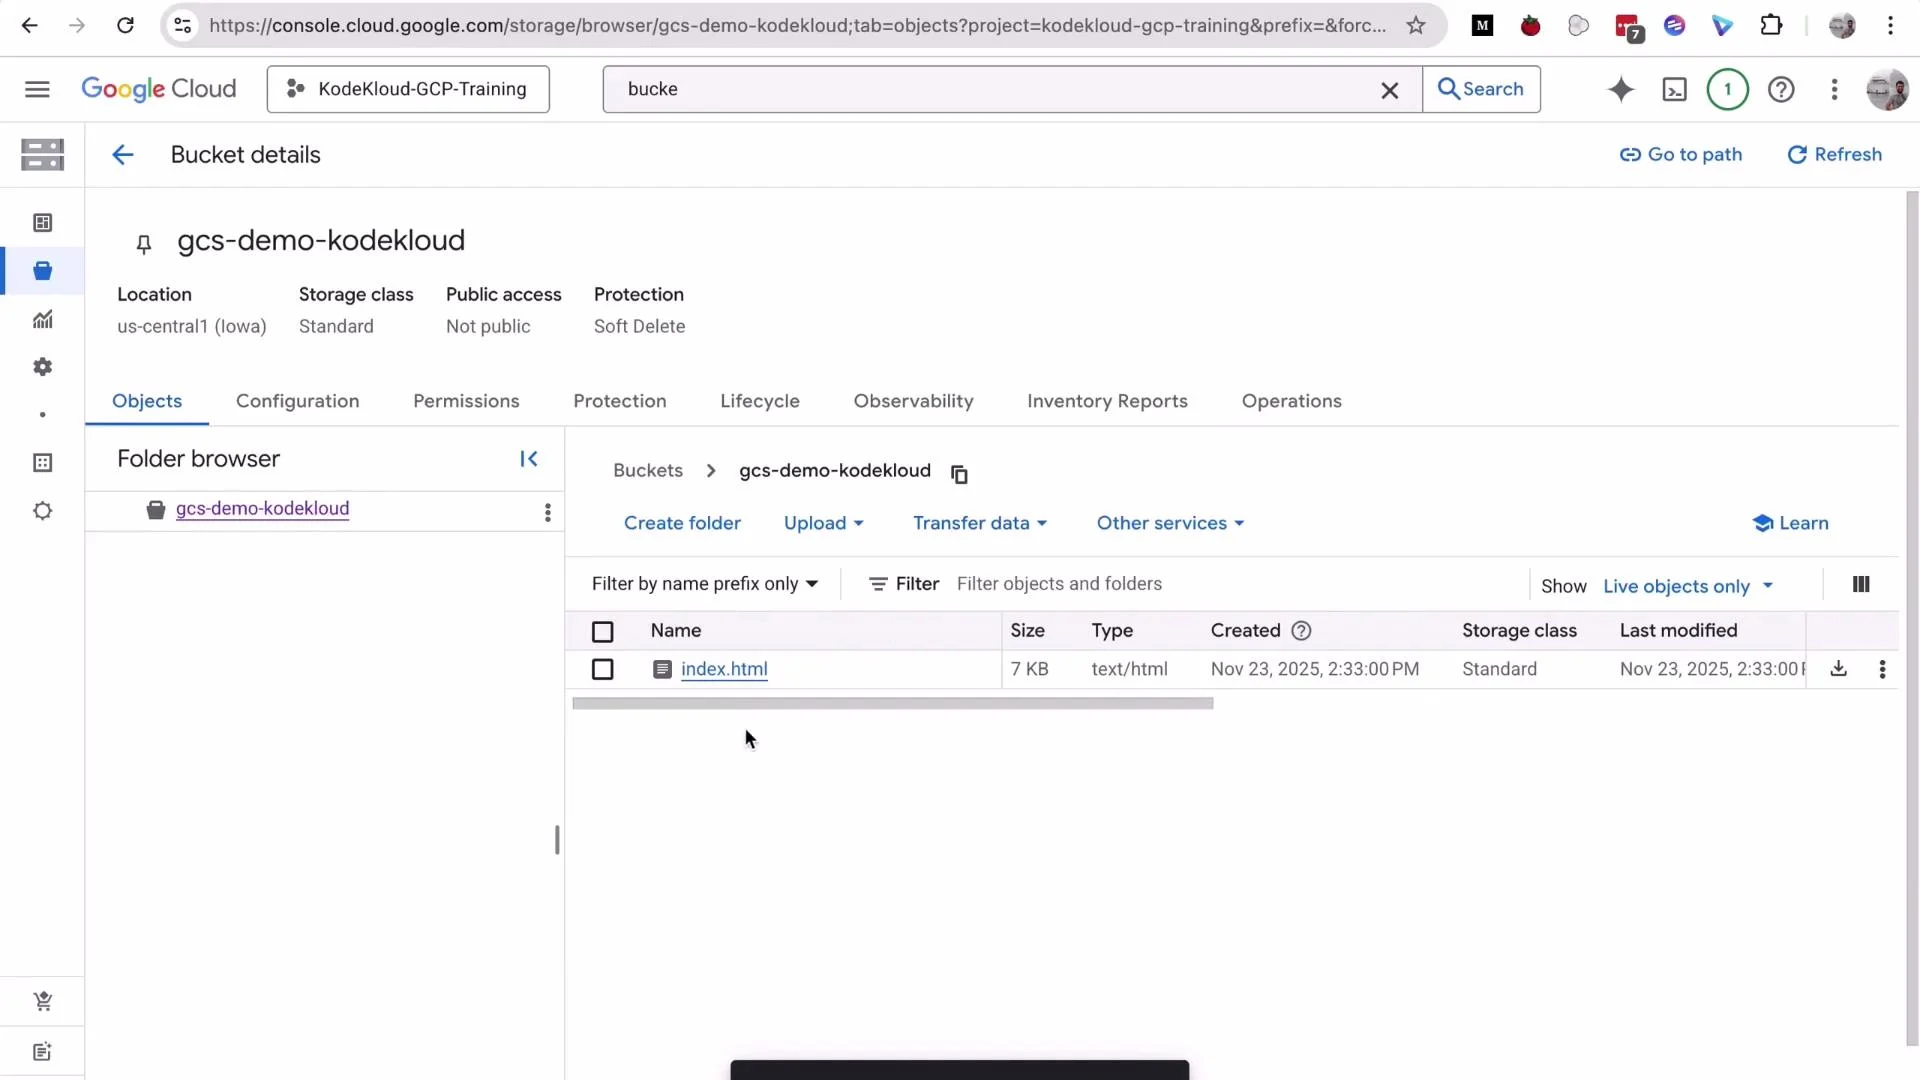Screen dimensions: 1920x1080
Task: Click the Created column help icon
Action: click(1301, 631)
